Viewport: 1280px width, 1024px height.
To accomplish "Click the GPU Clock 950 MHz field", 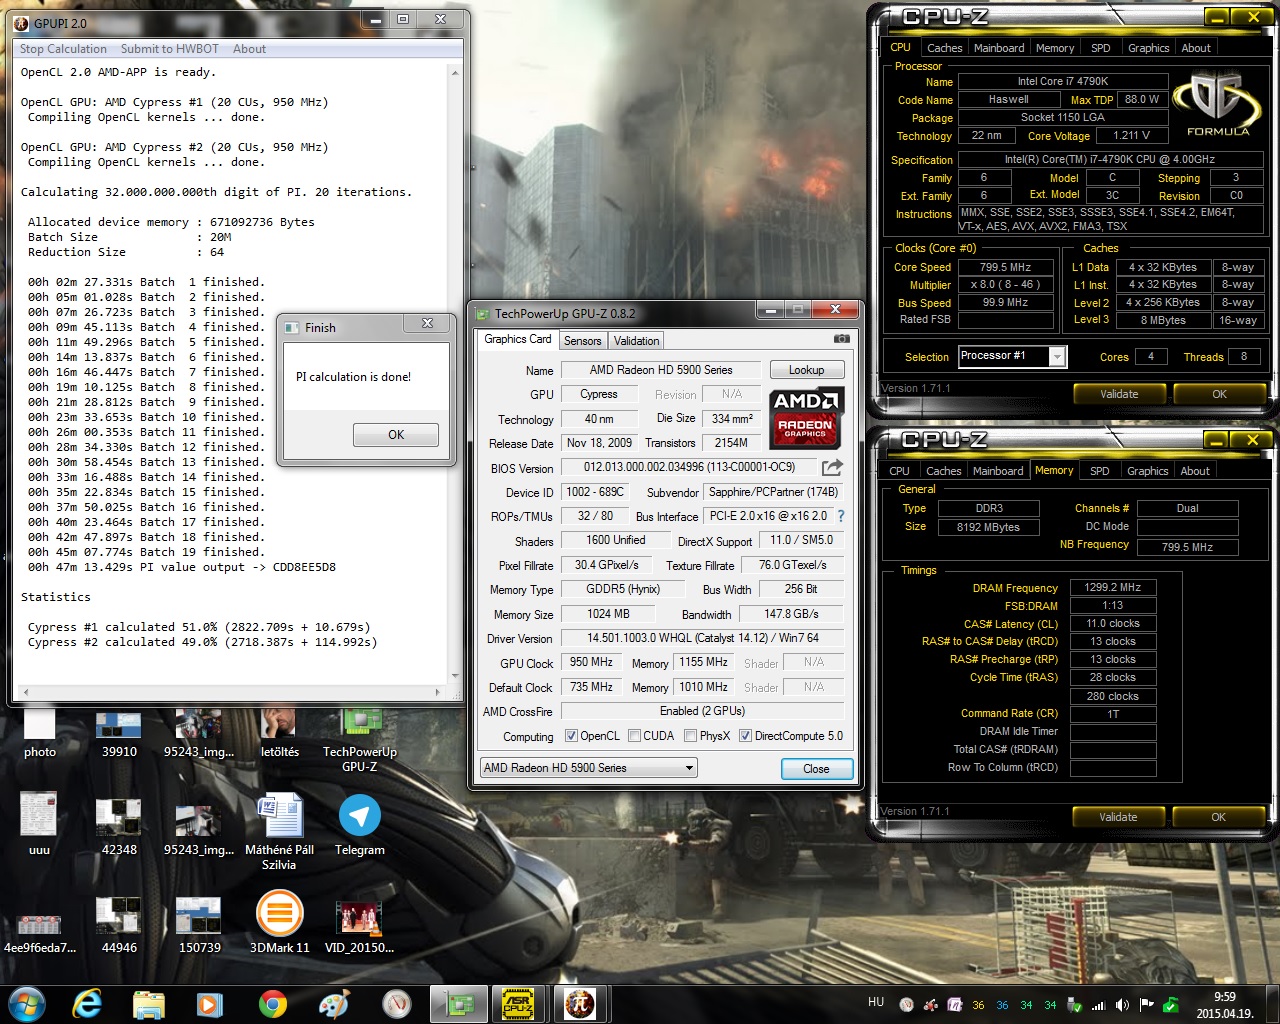I will point(591,663).
